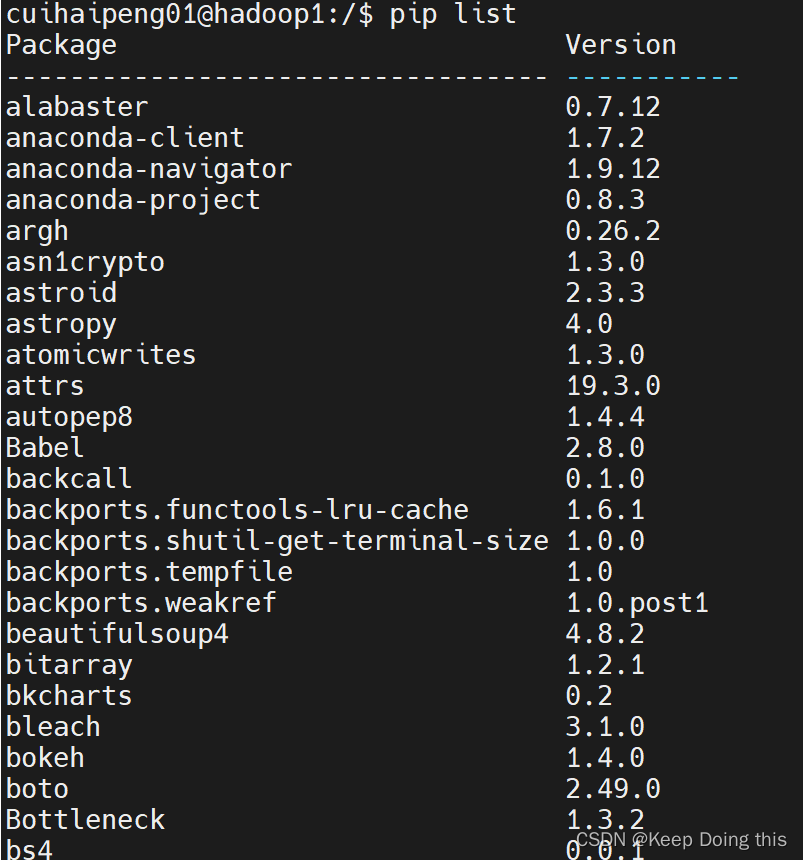Viewport: 803px width, 860px height.
Task: Click the boto version 2.49.0
Action: [x=613, y=789]
